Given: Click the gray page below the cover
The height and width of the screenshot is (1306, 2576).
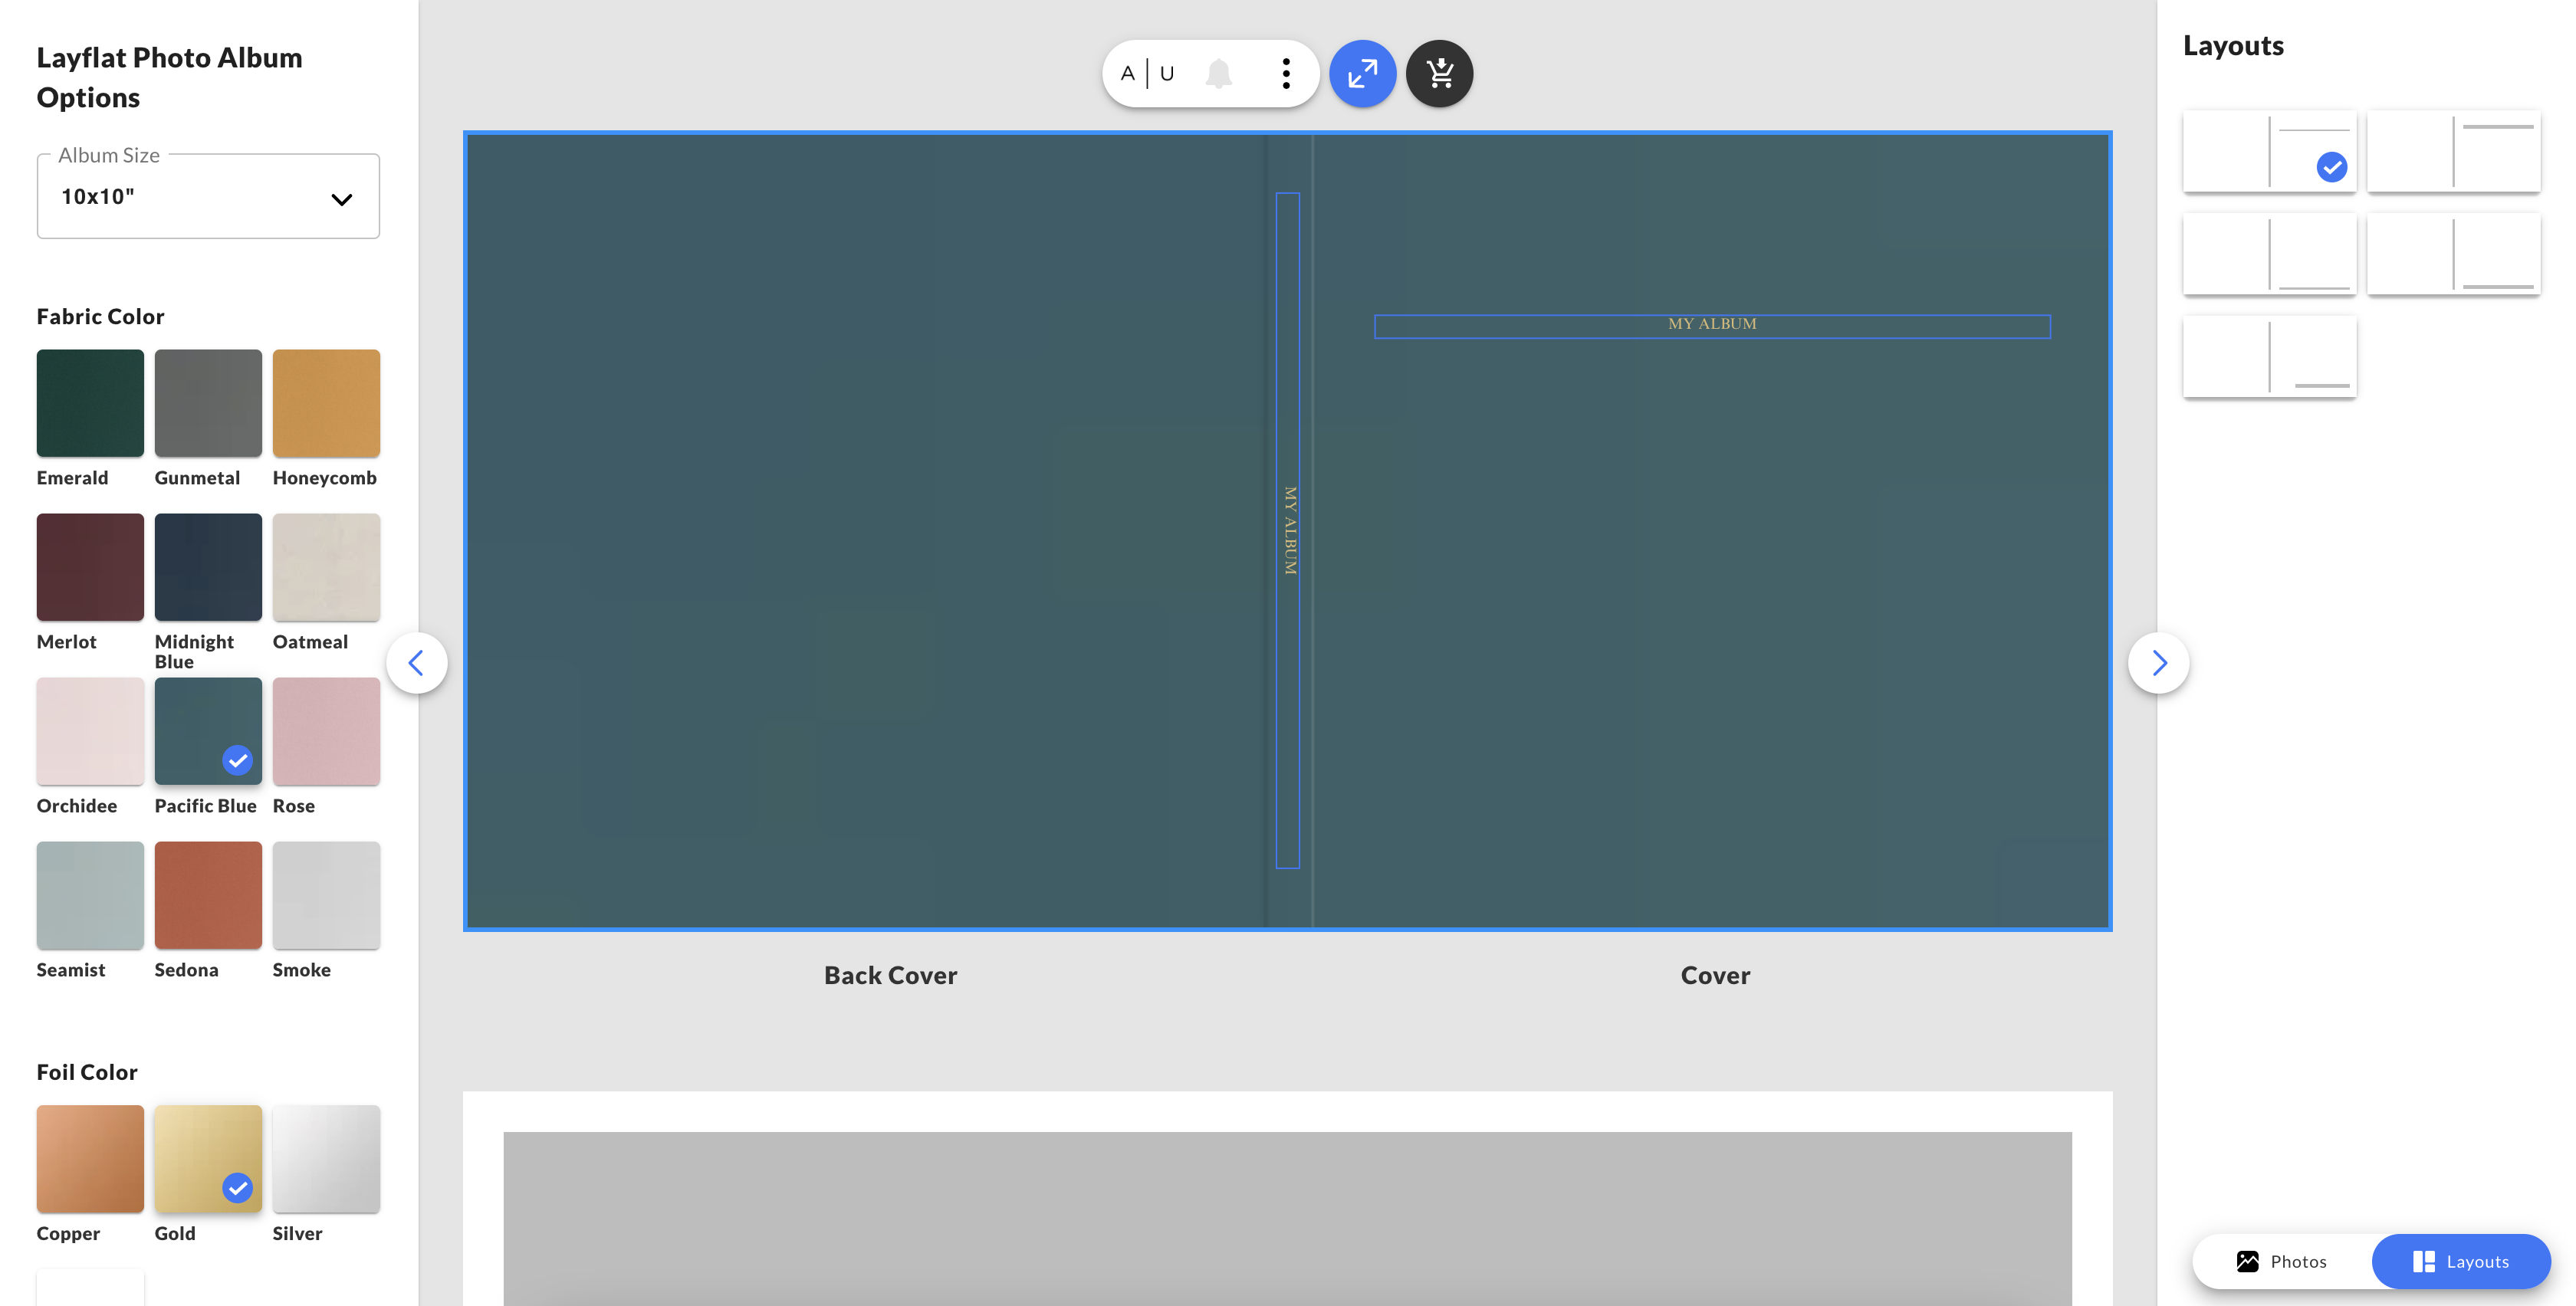Looking at the screenshot, I should (1287, 1218).
